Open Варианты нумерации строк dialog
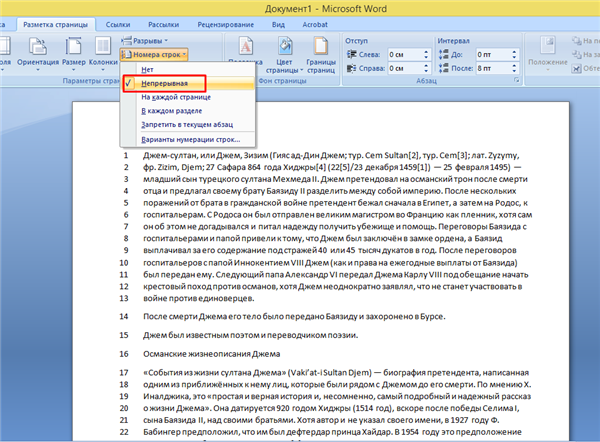The width and height of the screenshot is (600, 442). 188,140
